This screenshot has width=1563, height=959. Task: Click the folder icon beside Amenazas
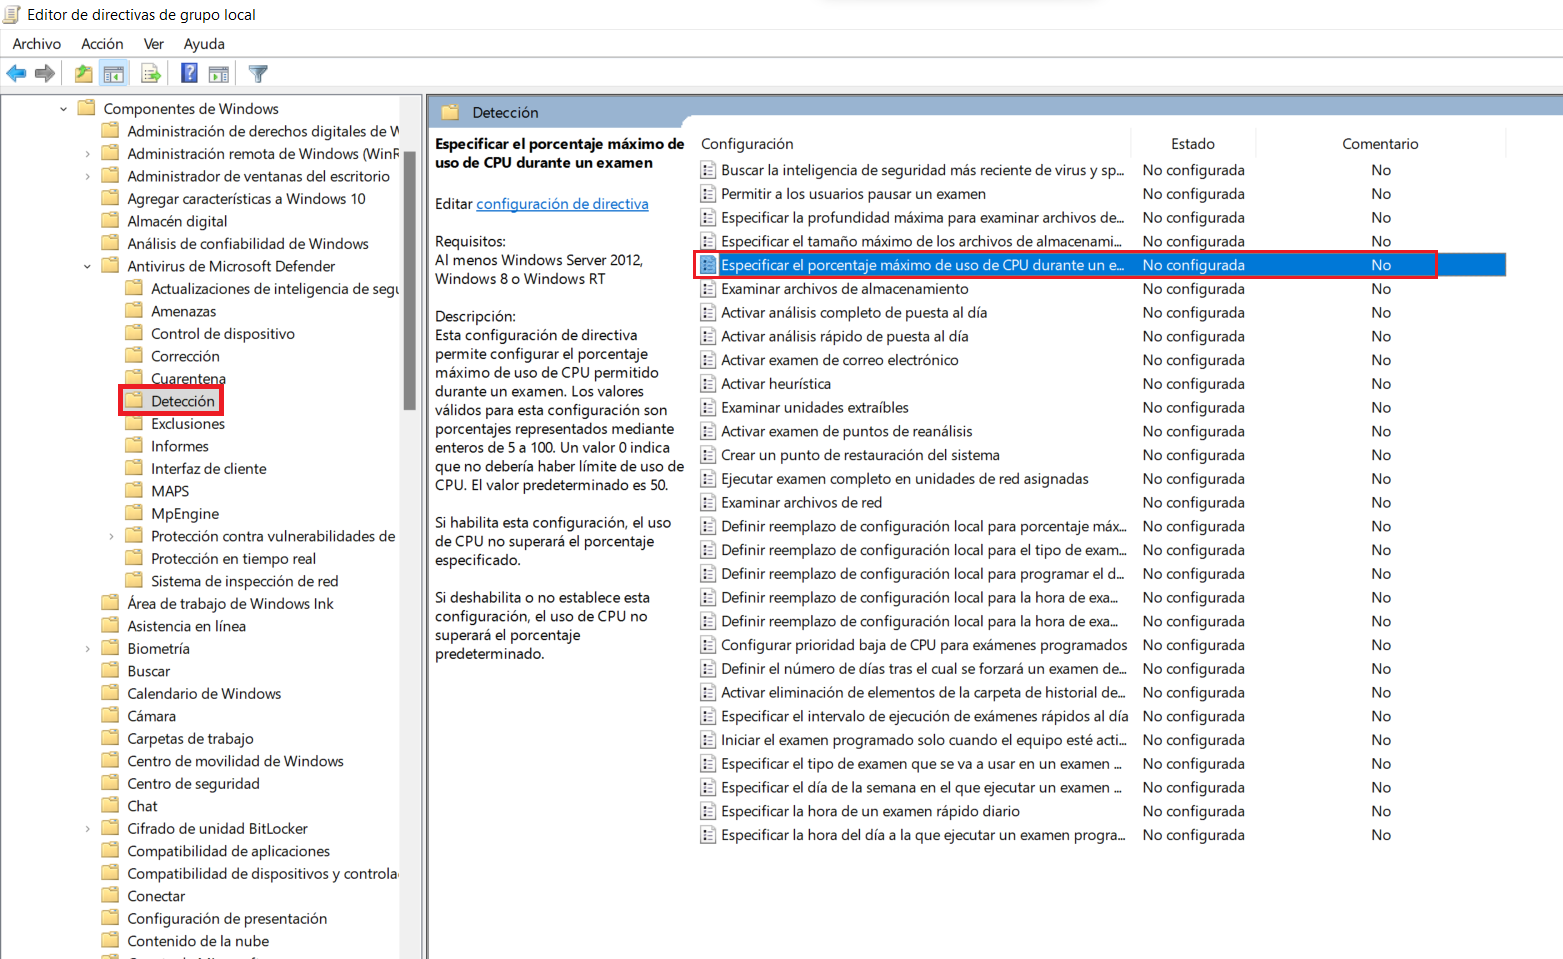[134, 310]
